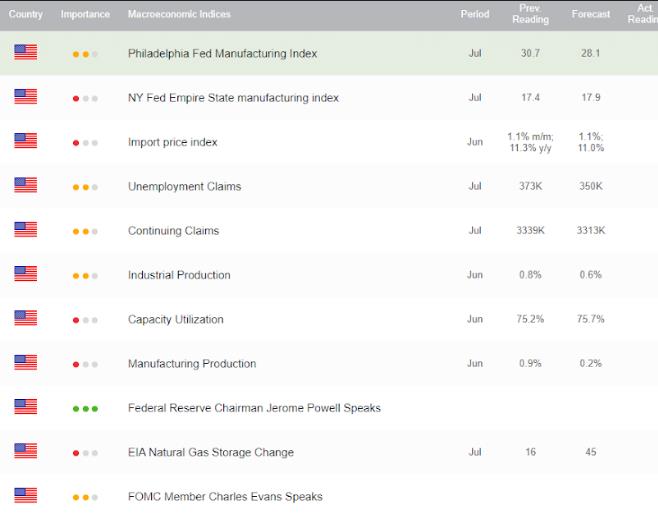Click the US flag in NY Fed Empire State row
The width and height of the screenshot is (658, 514).
coord(26,97)
